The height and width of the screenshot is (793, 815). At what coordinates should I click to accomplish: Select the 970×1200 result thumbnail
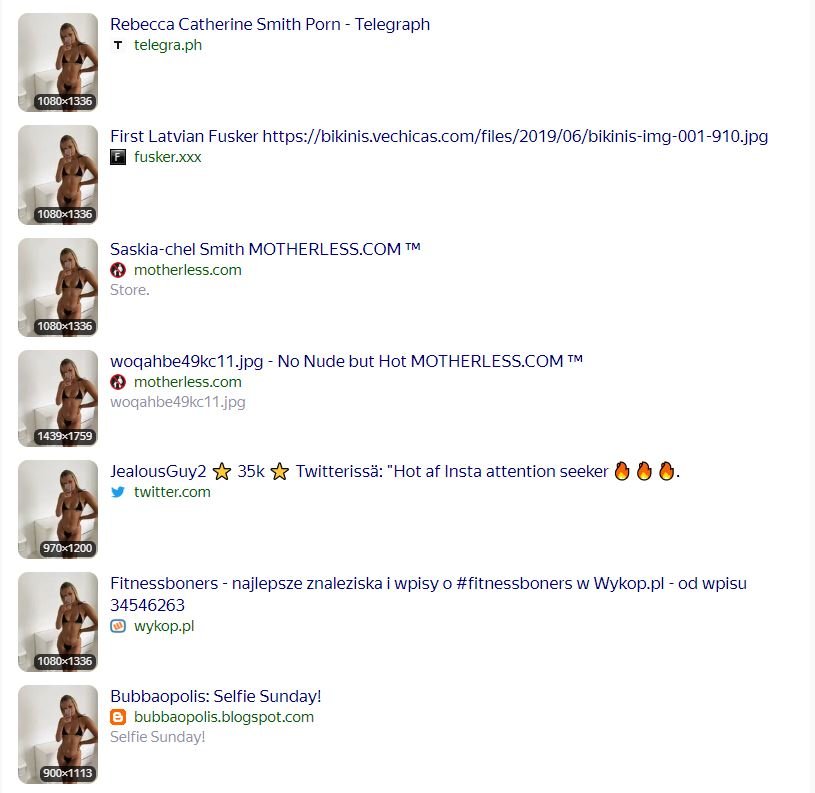58,510
